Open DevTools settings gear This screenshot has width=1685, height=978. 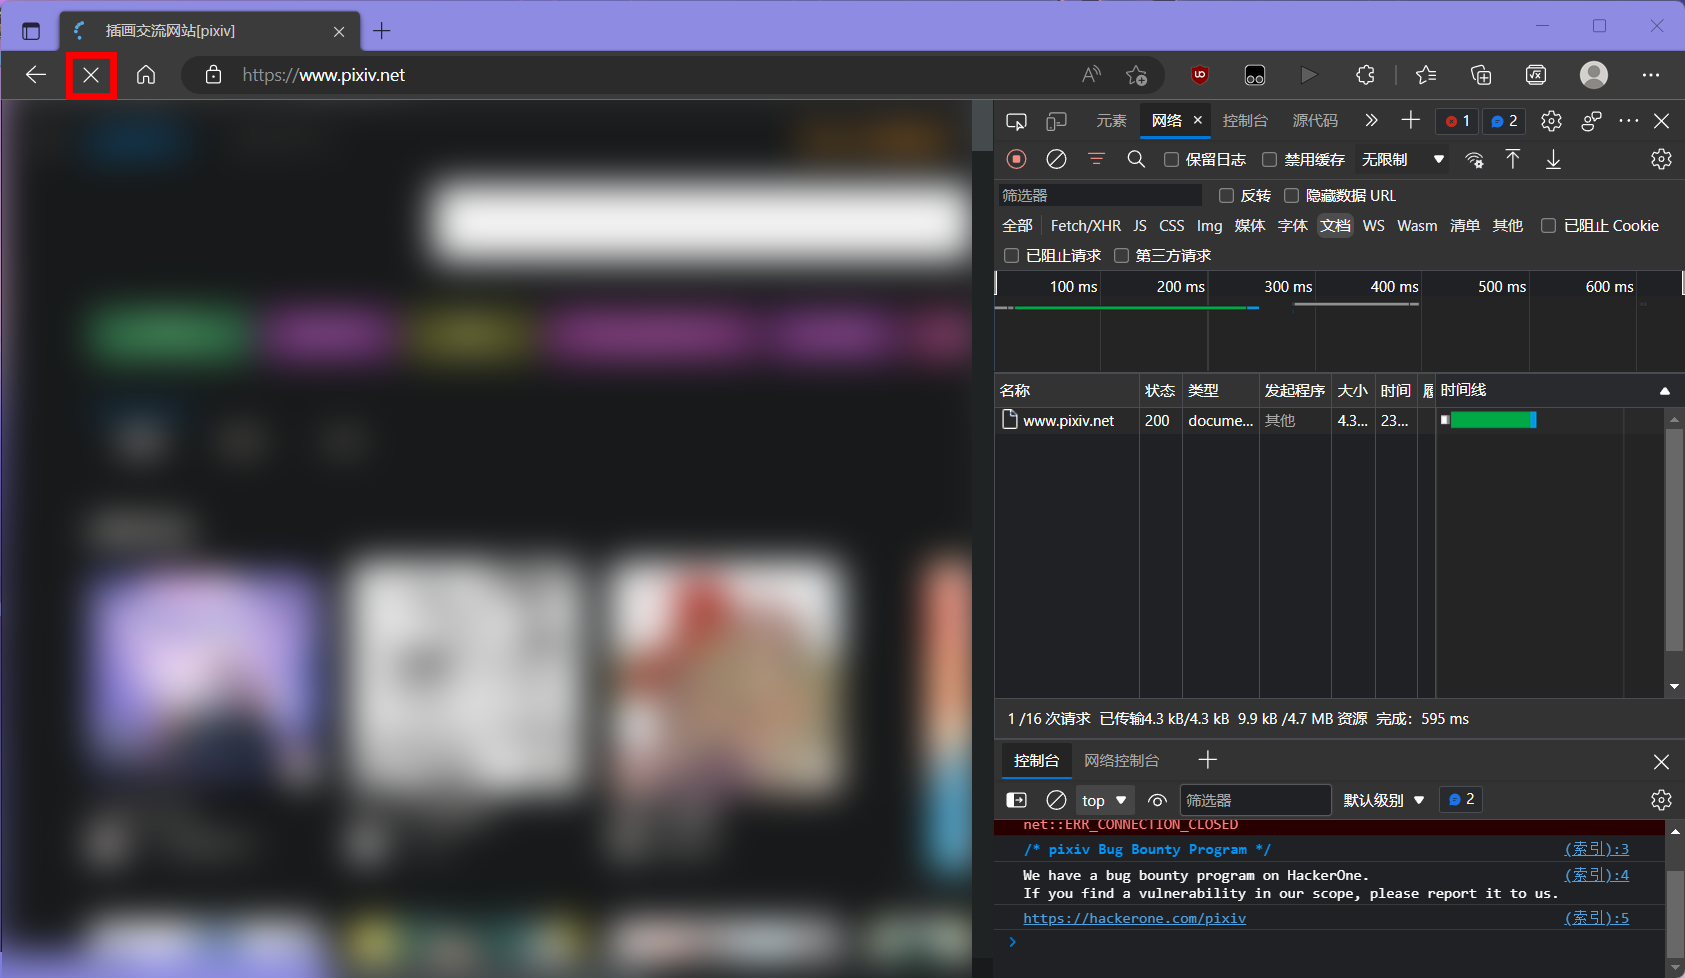pyautogui.click(x=1551, y=121)
